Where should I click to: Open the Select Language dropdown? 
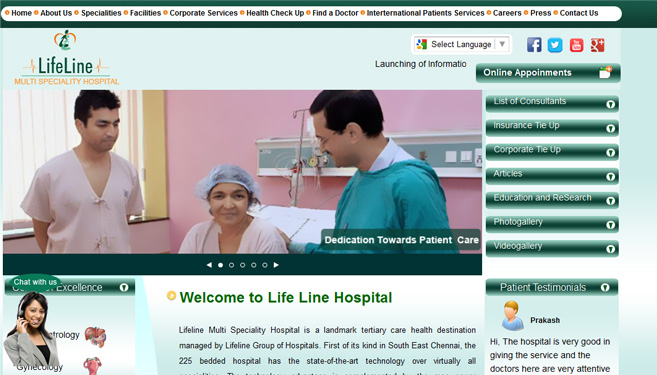(x=461, y=44)
